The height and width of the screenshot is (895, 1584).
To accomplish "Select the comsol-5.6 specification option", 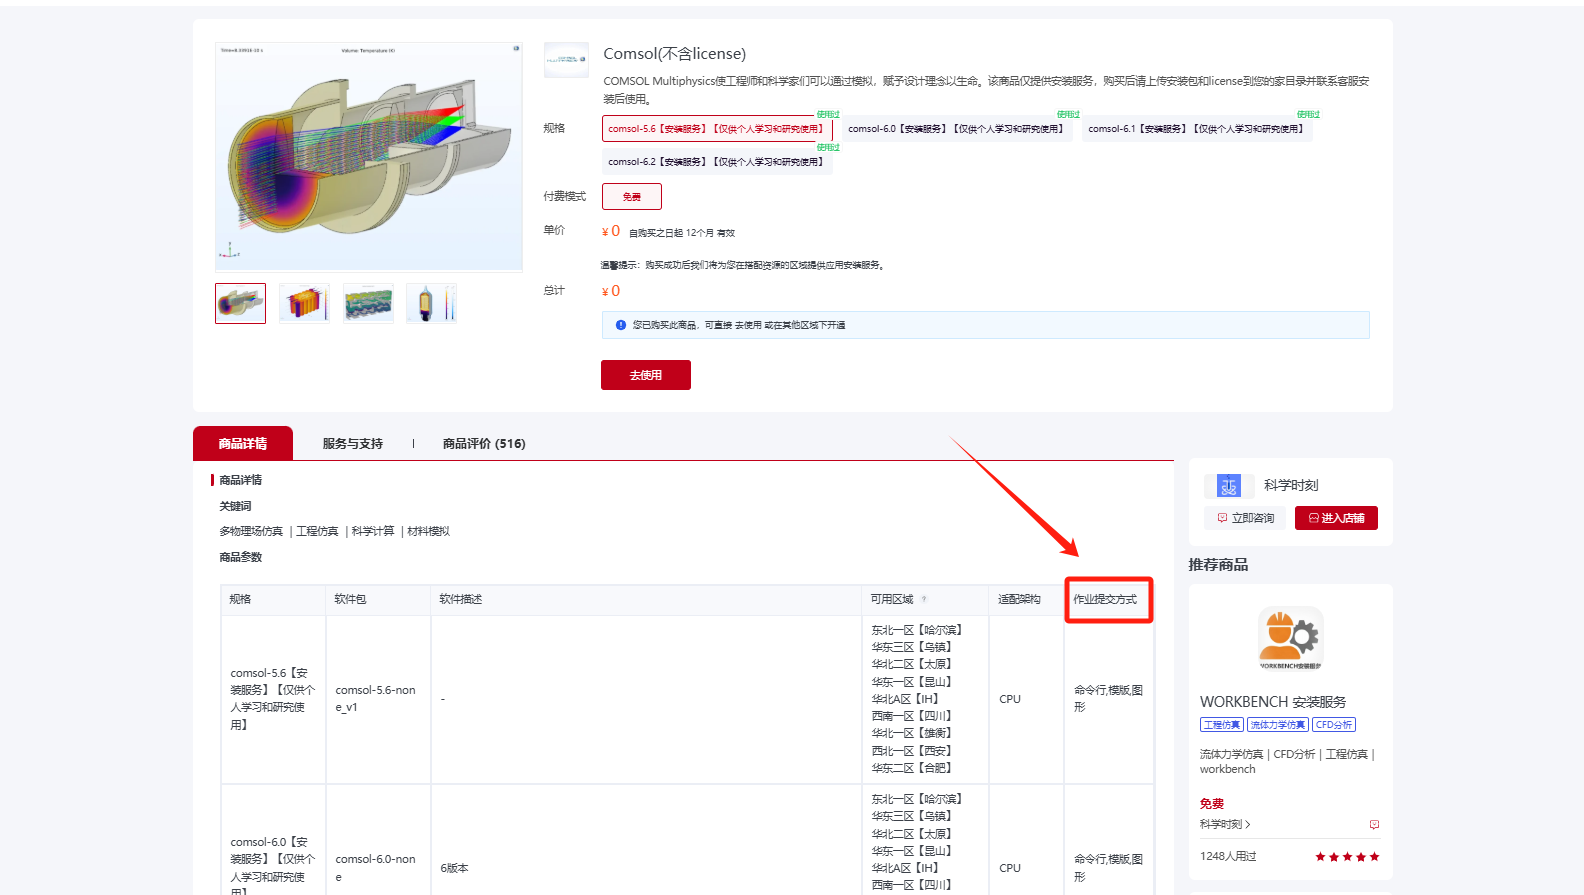I will tap(716, 129).
